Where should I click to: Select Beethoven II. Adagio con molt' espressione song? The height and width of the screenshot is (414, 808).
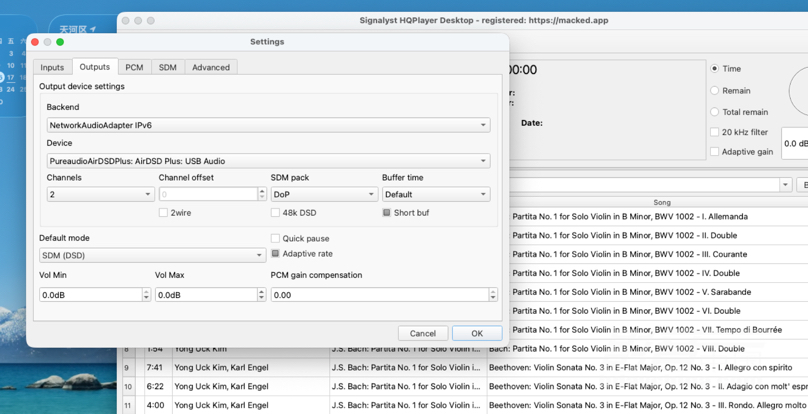(x=647, y=386)
